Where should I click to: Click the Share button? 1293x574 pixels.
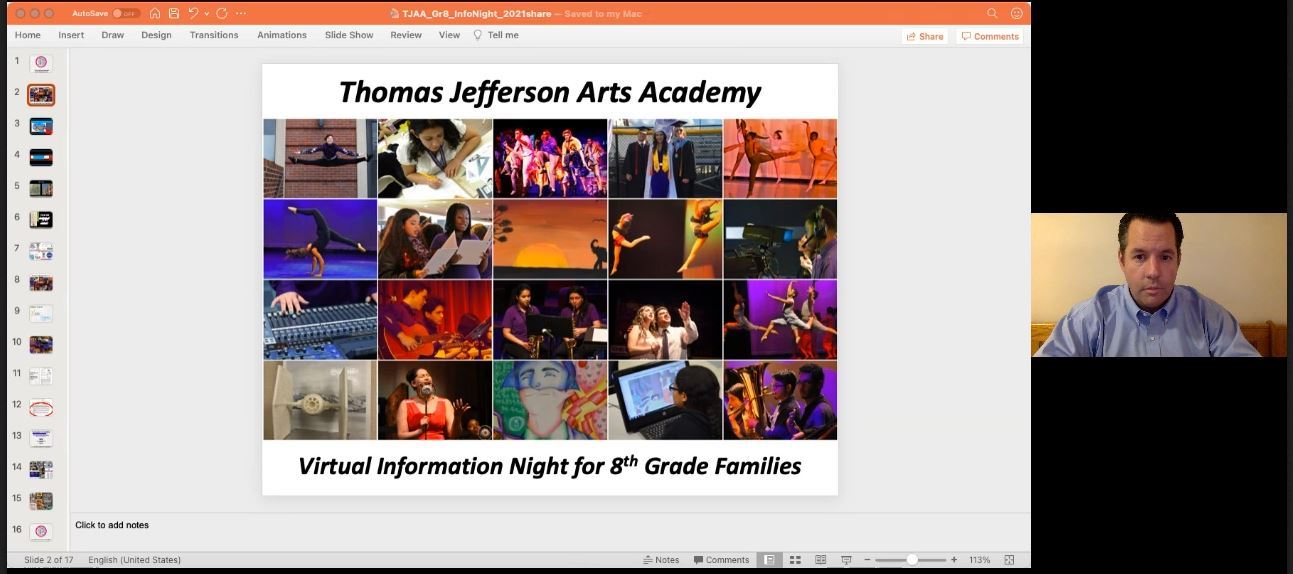pos(925,36)
